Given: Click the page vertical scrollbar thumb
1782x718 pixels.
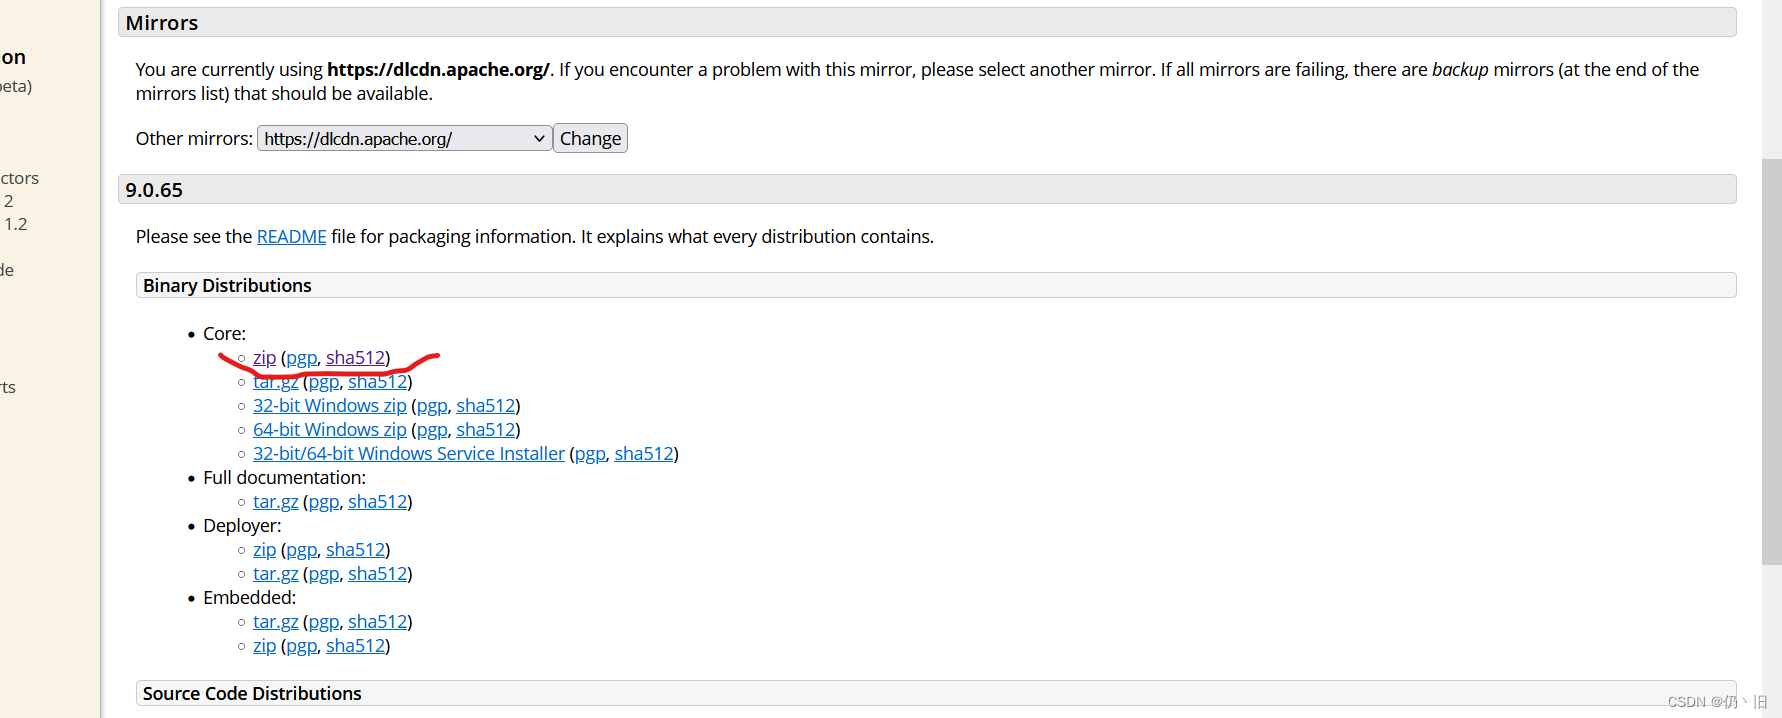Looking at the screenshot, I should [x=1771, y=361].
